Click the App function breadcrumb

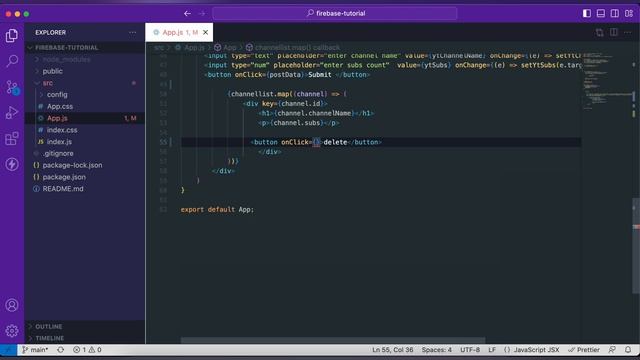tap(225, 47)
